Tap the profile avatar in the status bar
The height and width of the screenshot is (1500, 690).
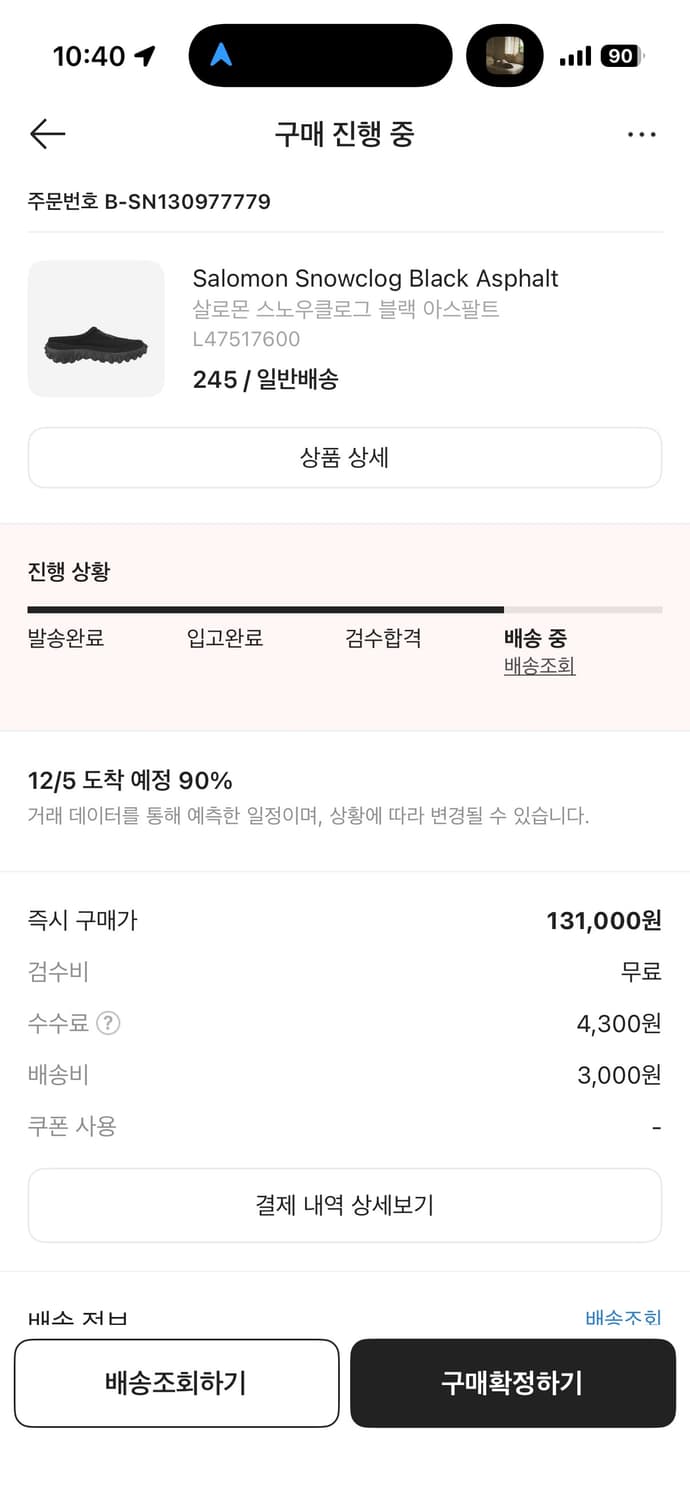tap(505, 55)
